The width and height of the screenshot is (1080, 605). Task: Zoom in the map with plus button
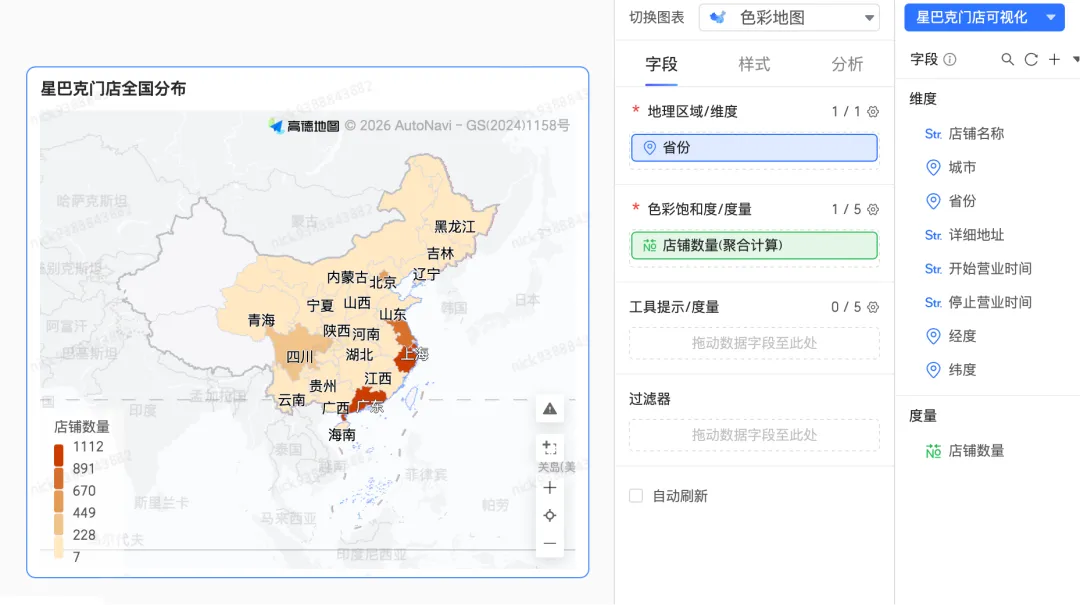tap(550, 488)
